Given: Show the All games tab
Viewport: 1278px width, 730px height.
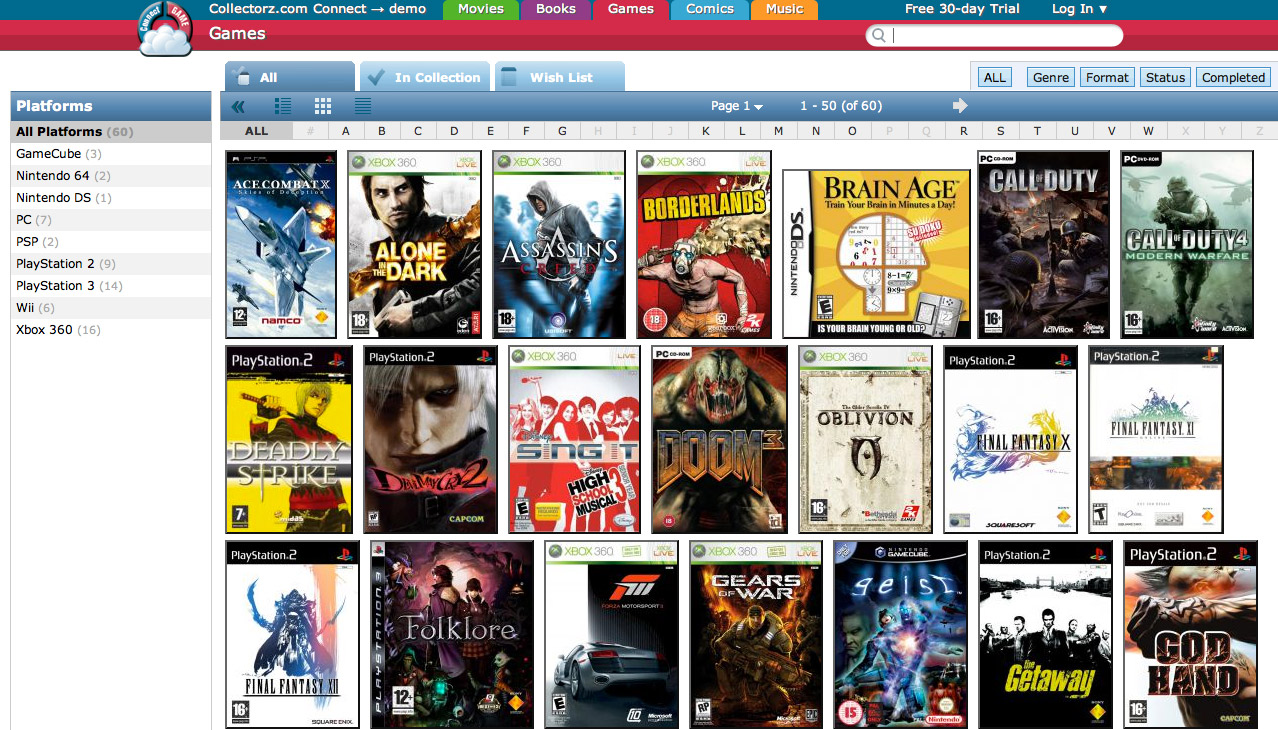Looking at the screenshot, I should point(290,77).
